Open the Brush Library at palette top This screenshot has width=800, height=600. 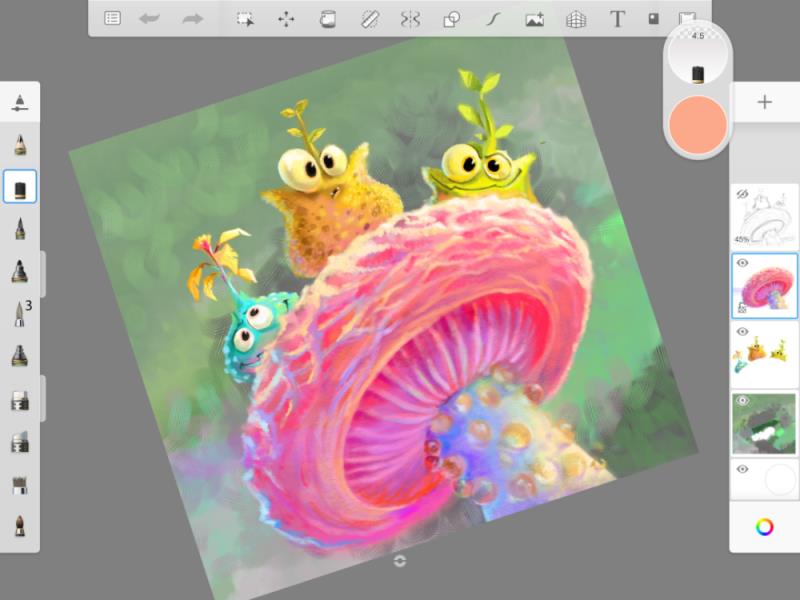click(20, 102)
